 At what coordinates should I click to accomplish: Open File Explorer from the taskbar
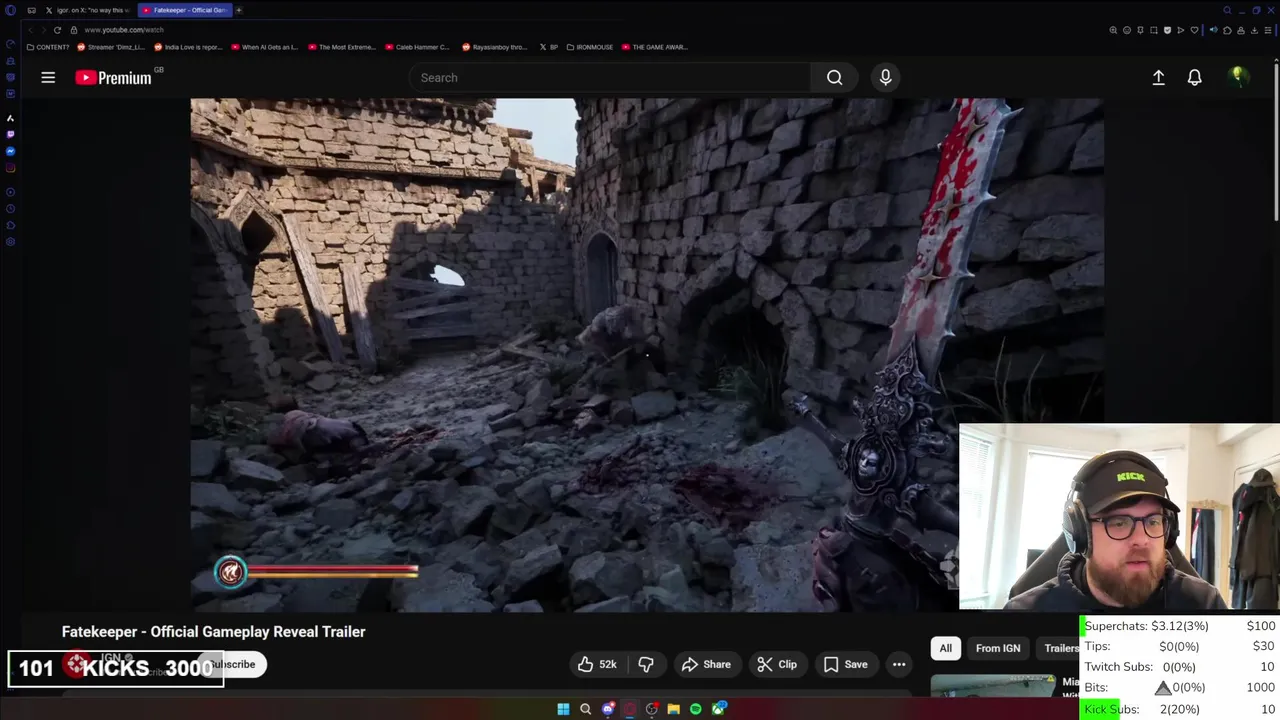click(674, 709)
